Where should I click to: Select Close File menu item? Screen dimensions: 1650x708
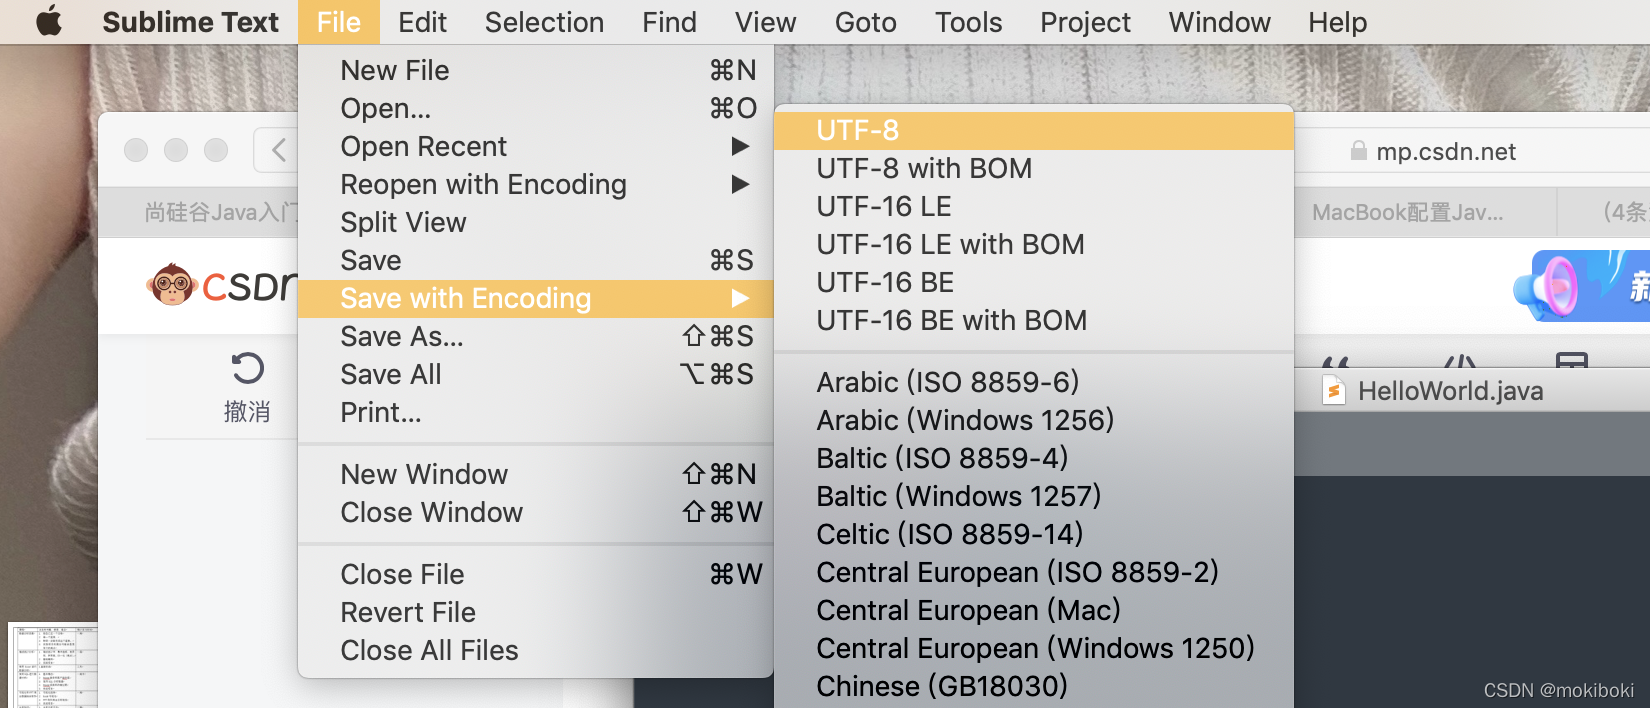(536, 574)
